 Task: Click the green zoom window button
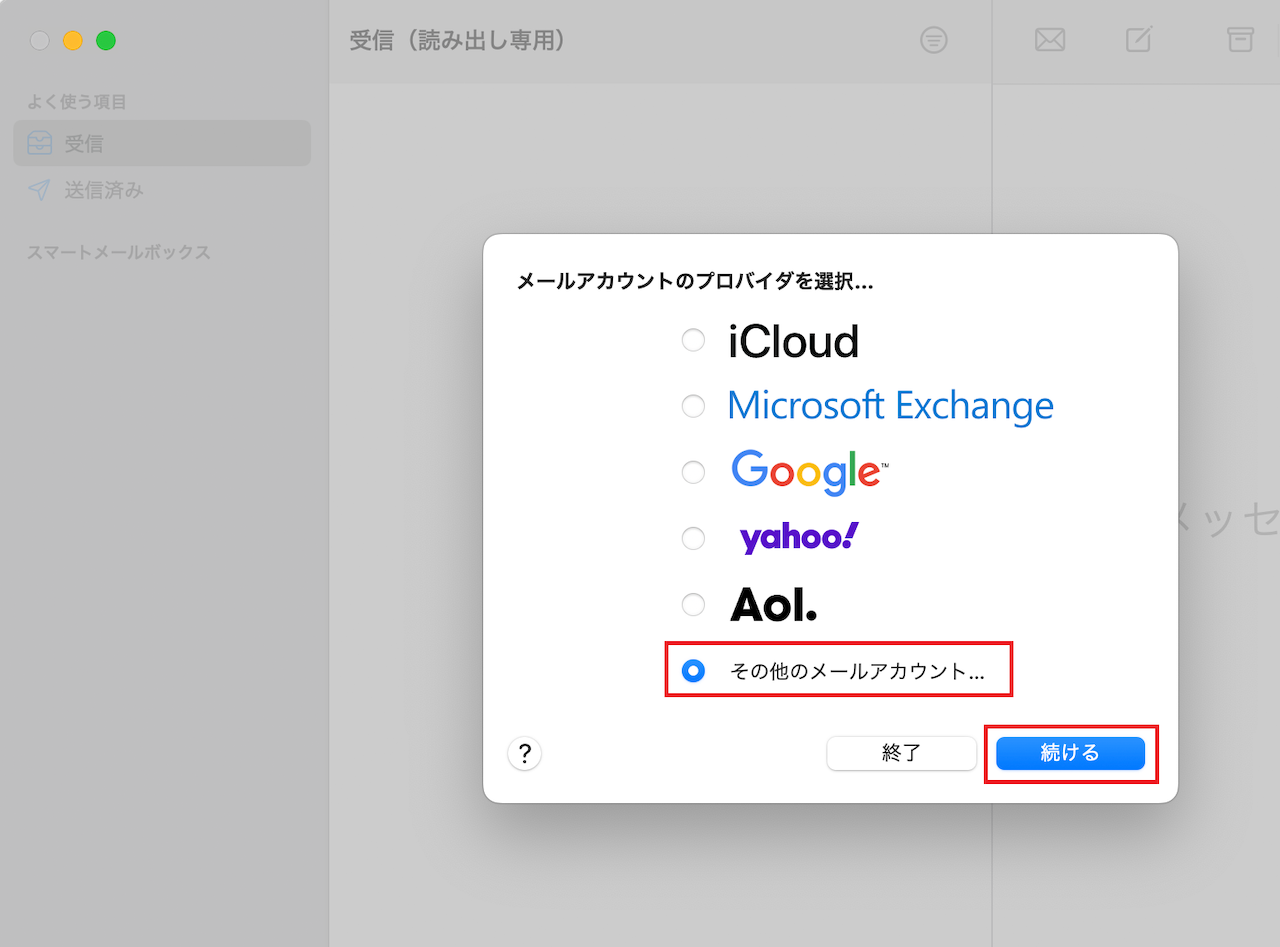pos(106,41)
